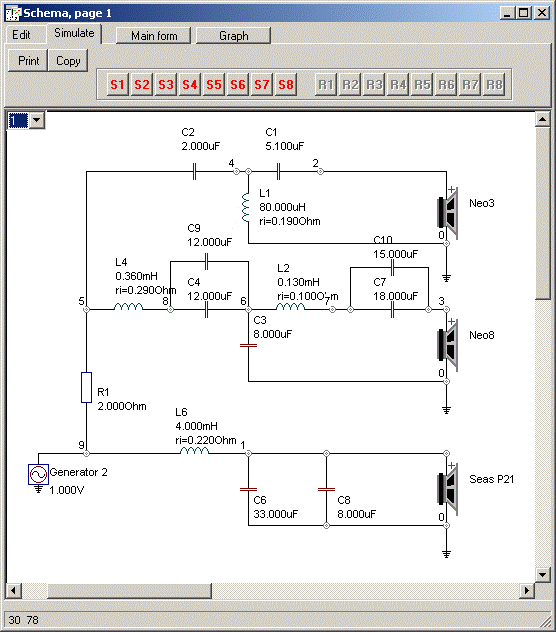
Task: Click the Print button
Action: coord(28,61)
